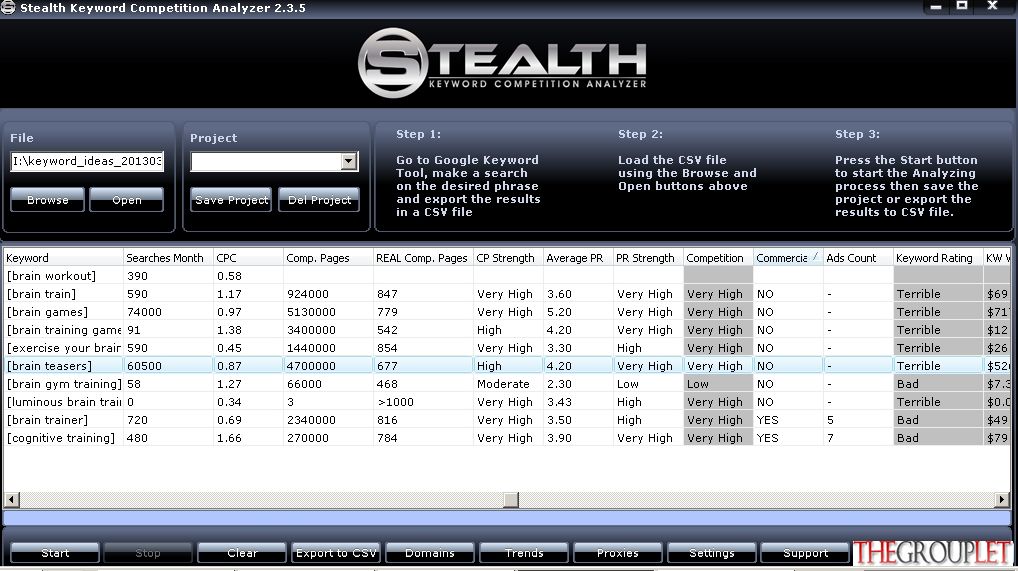The width and height of the screenshot is (1018, 571).
Task: Select the [exercise your brain] keyword row
Action: [506, 348]
